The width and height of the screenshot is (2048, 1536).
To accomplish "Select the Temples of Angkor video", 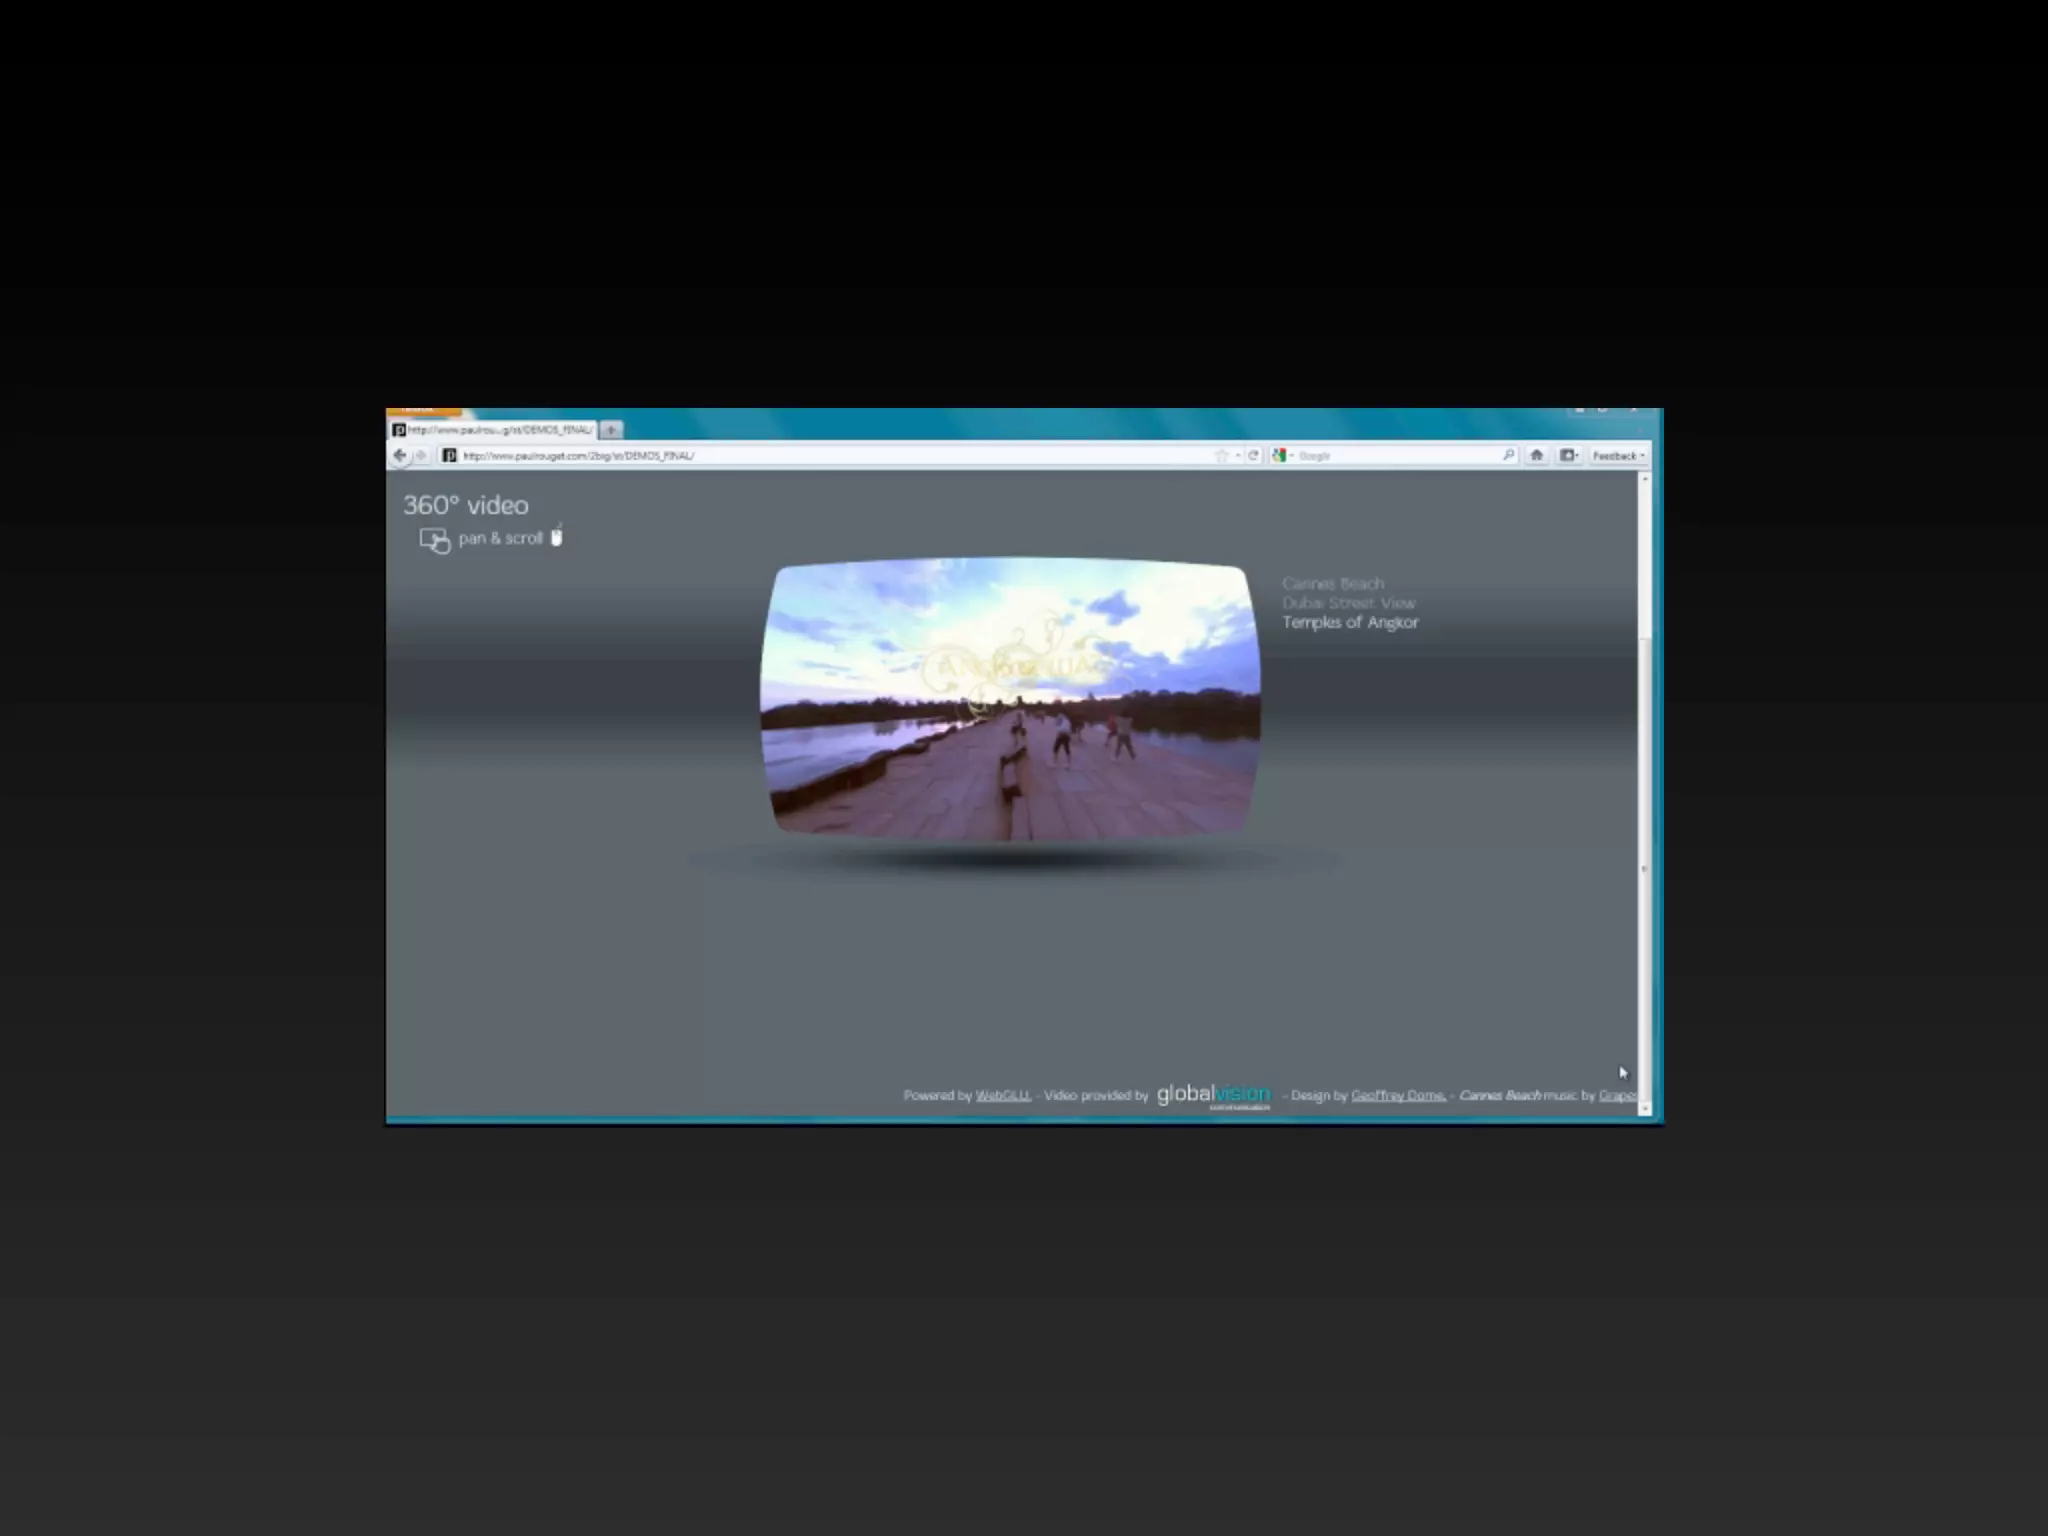I will (x=1350, y=622).
